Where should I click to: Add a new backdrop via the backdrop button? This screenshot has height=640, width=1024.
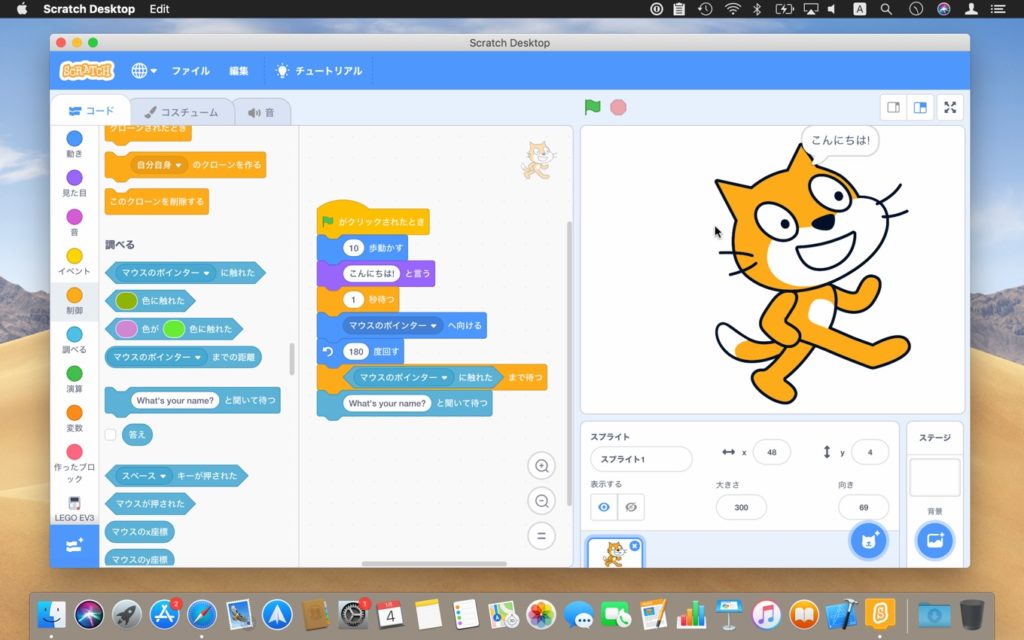coord(936,540)
